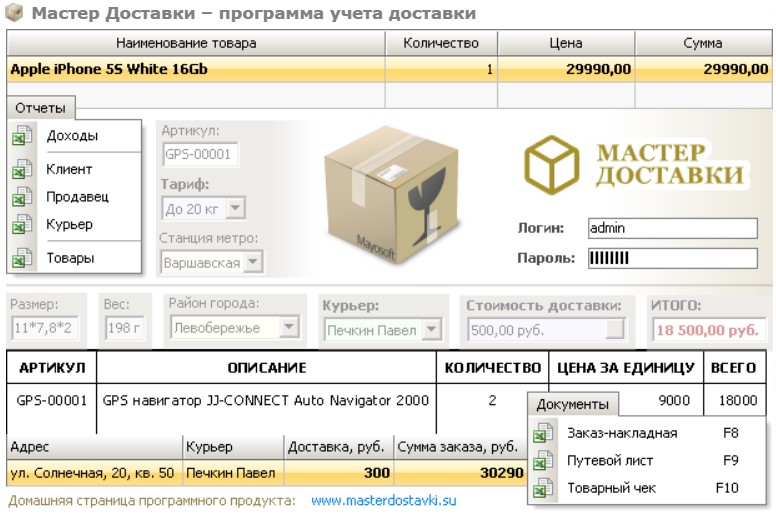776x521 pixels.
Task: Choose Заказ-накладная F8 document
Action: [647, 433]
